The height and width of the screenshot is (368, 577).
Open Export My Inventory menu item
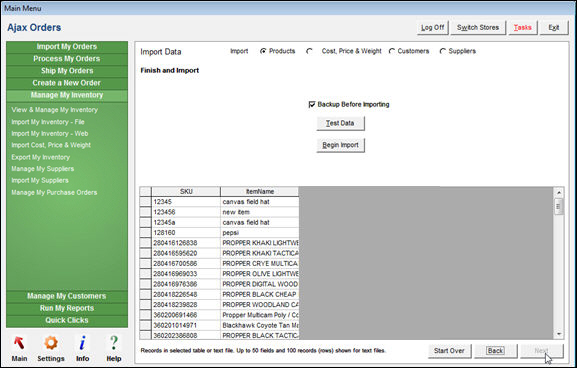pyautogui.click(x=40, y=157)
